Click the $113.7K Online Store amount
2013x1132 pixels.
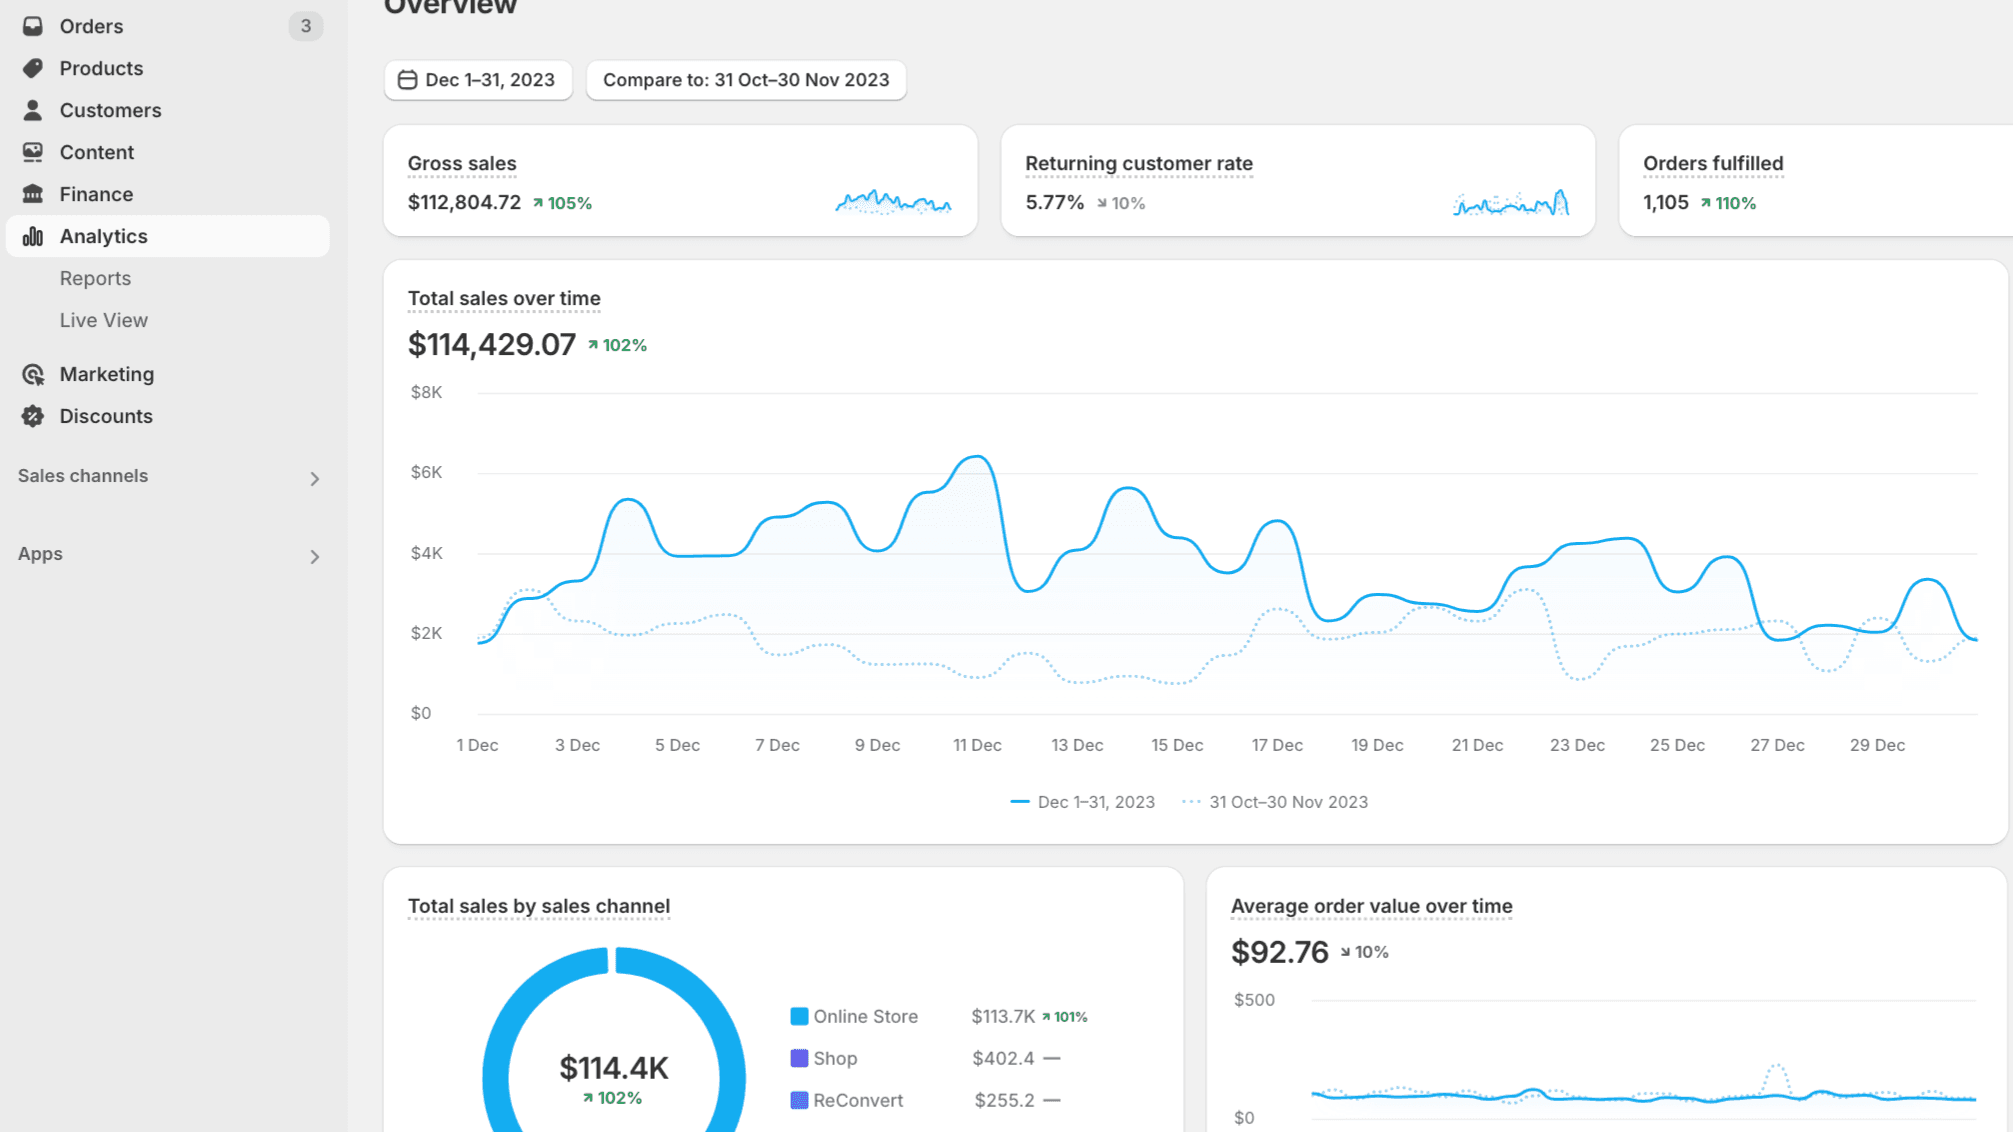1003,1016
